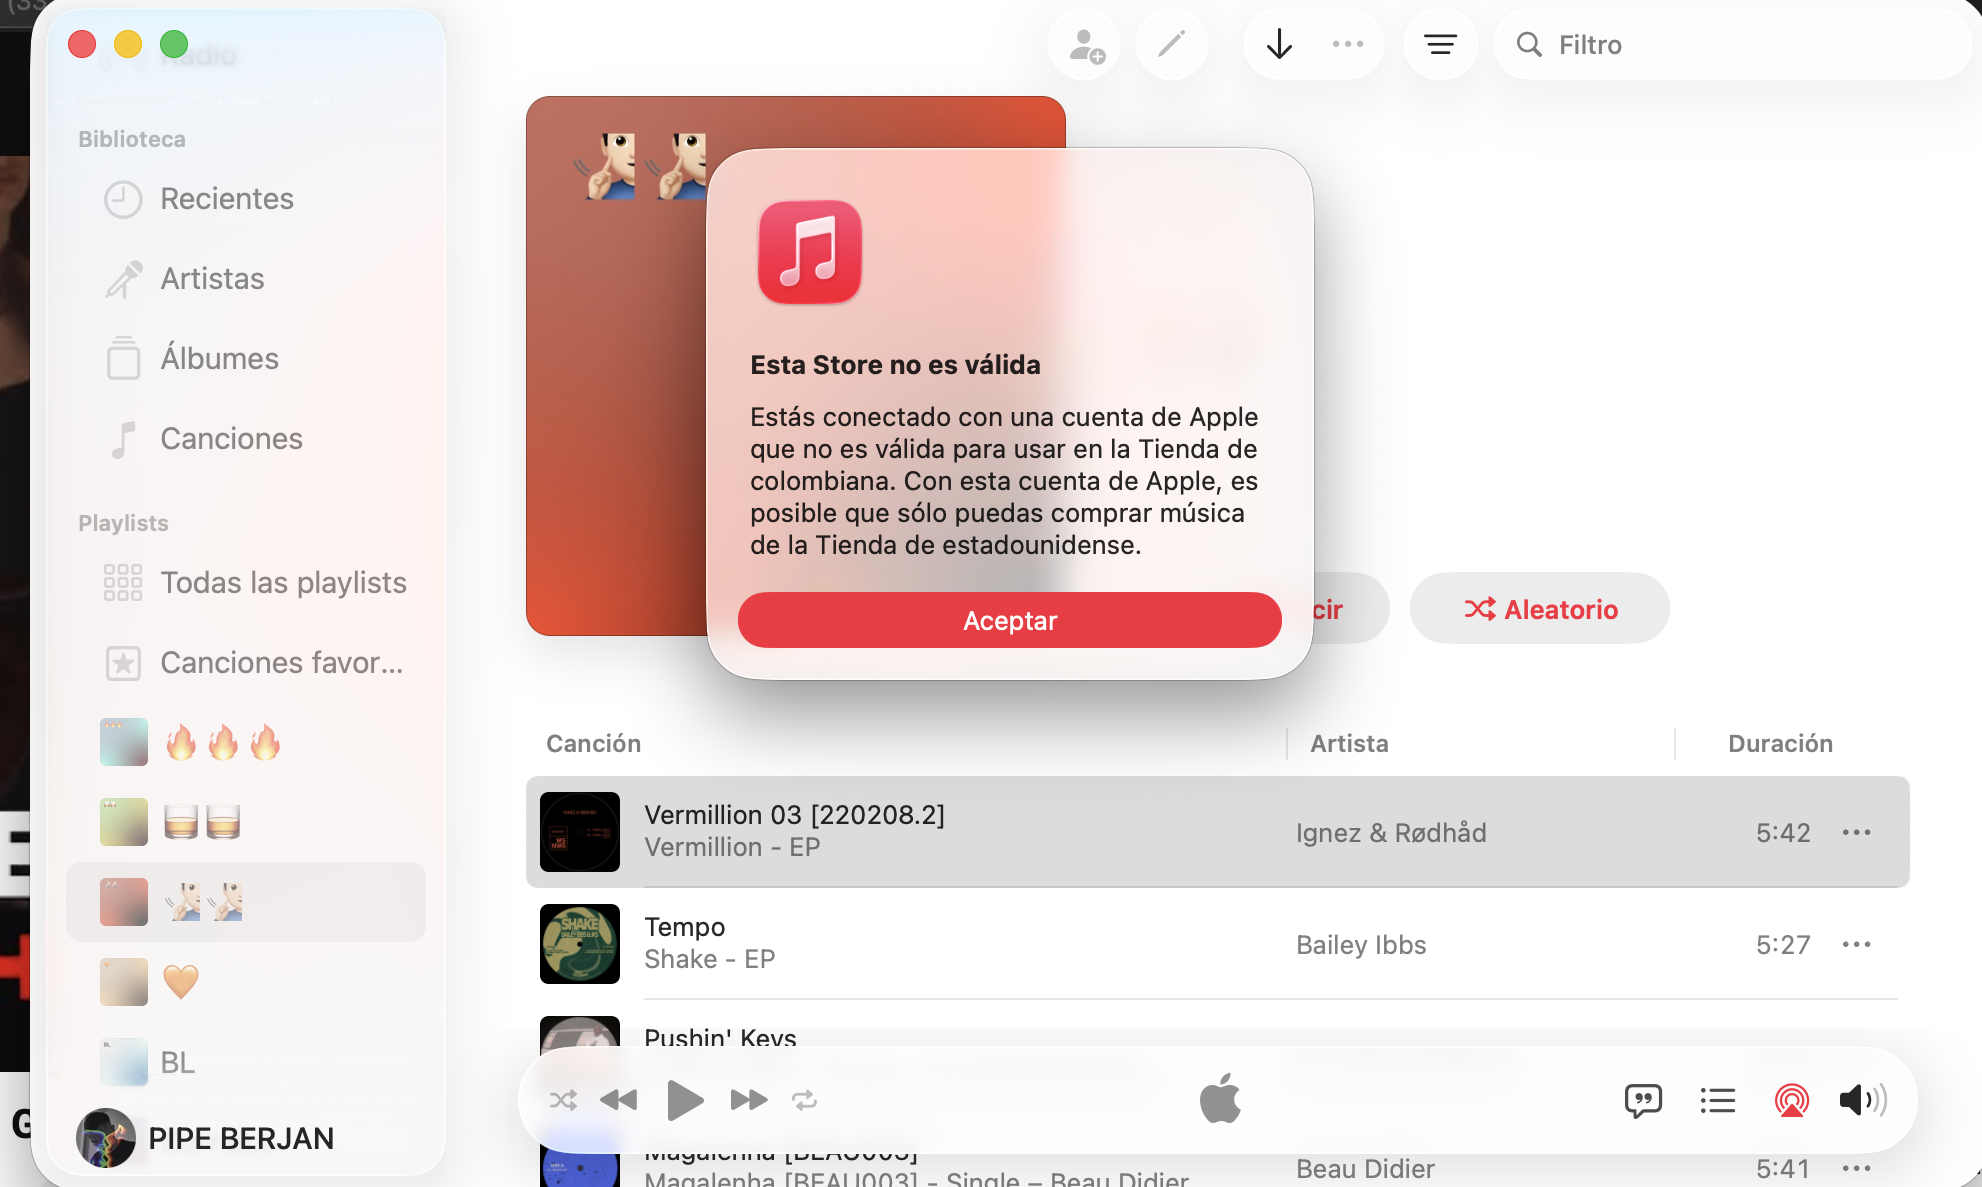
Task: Click the Aleatorio shuffle button
Action: coord(1540,609)
